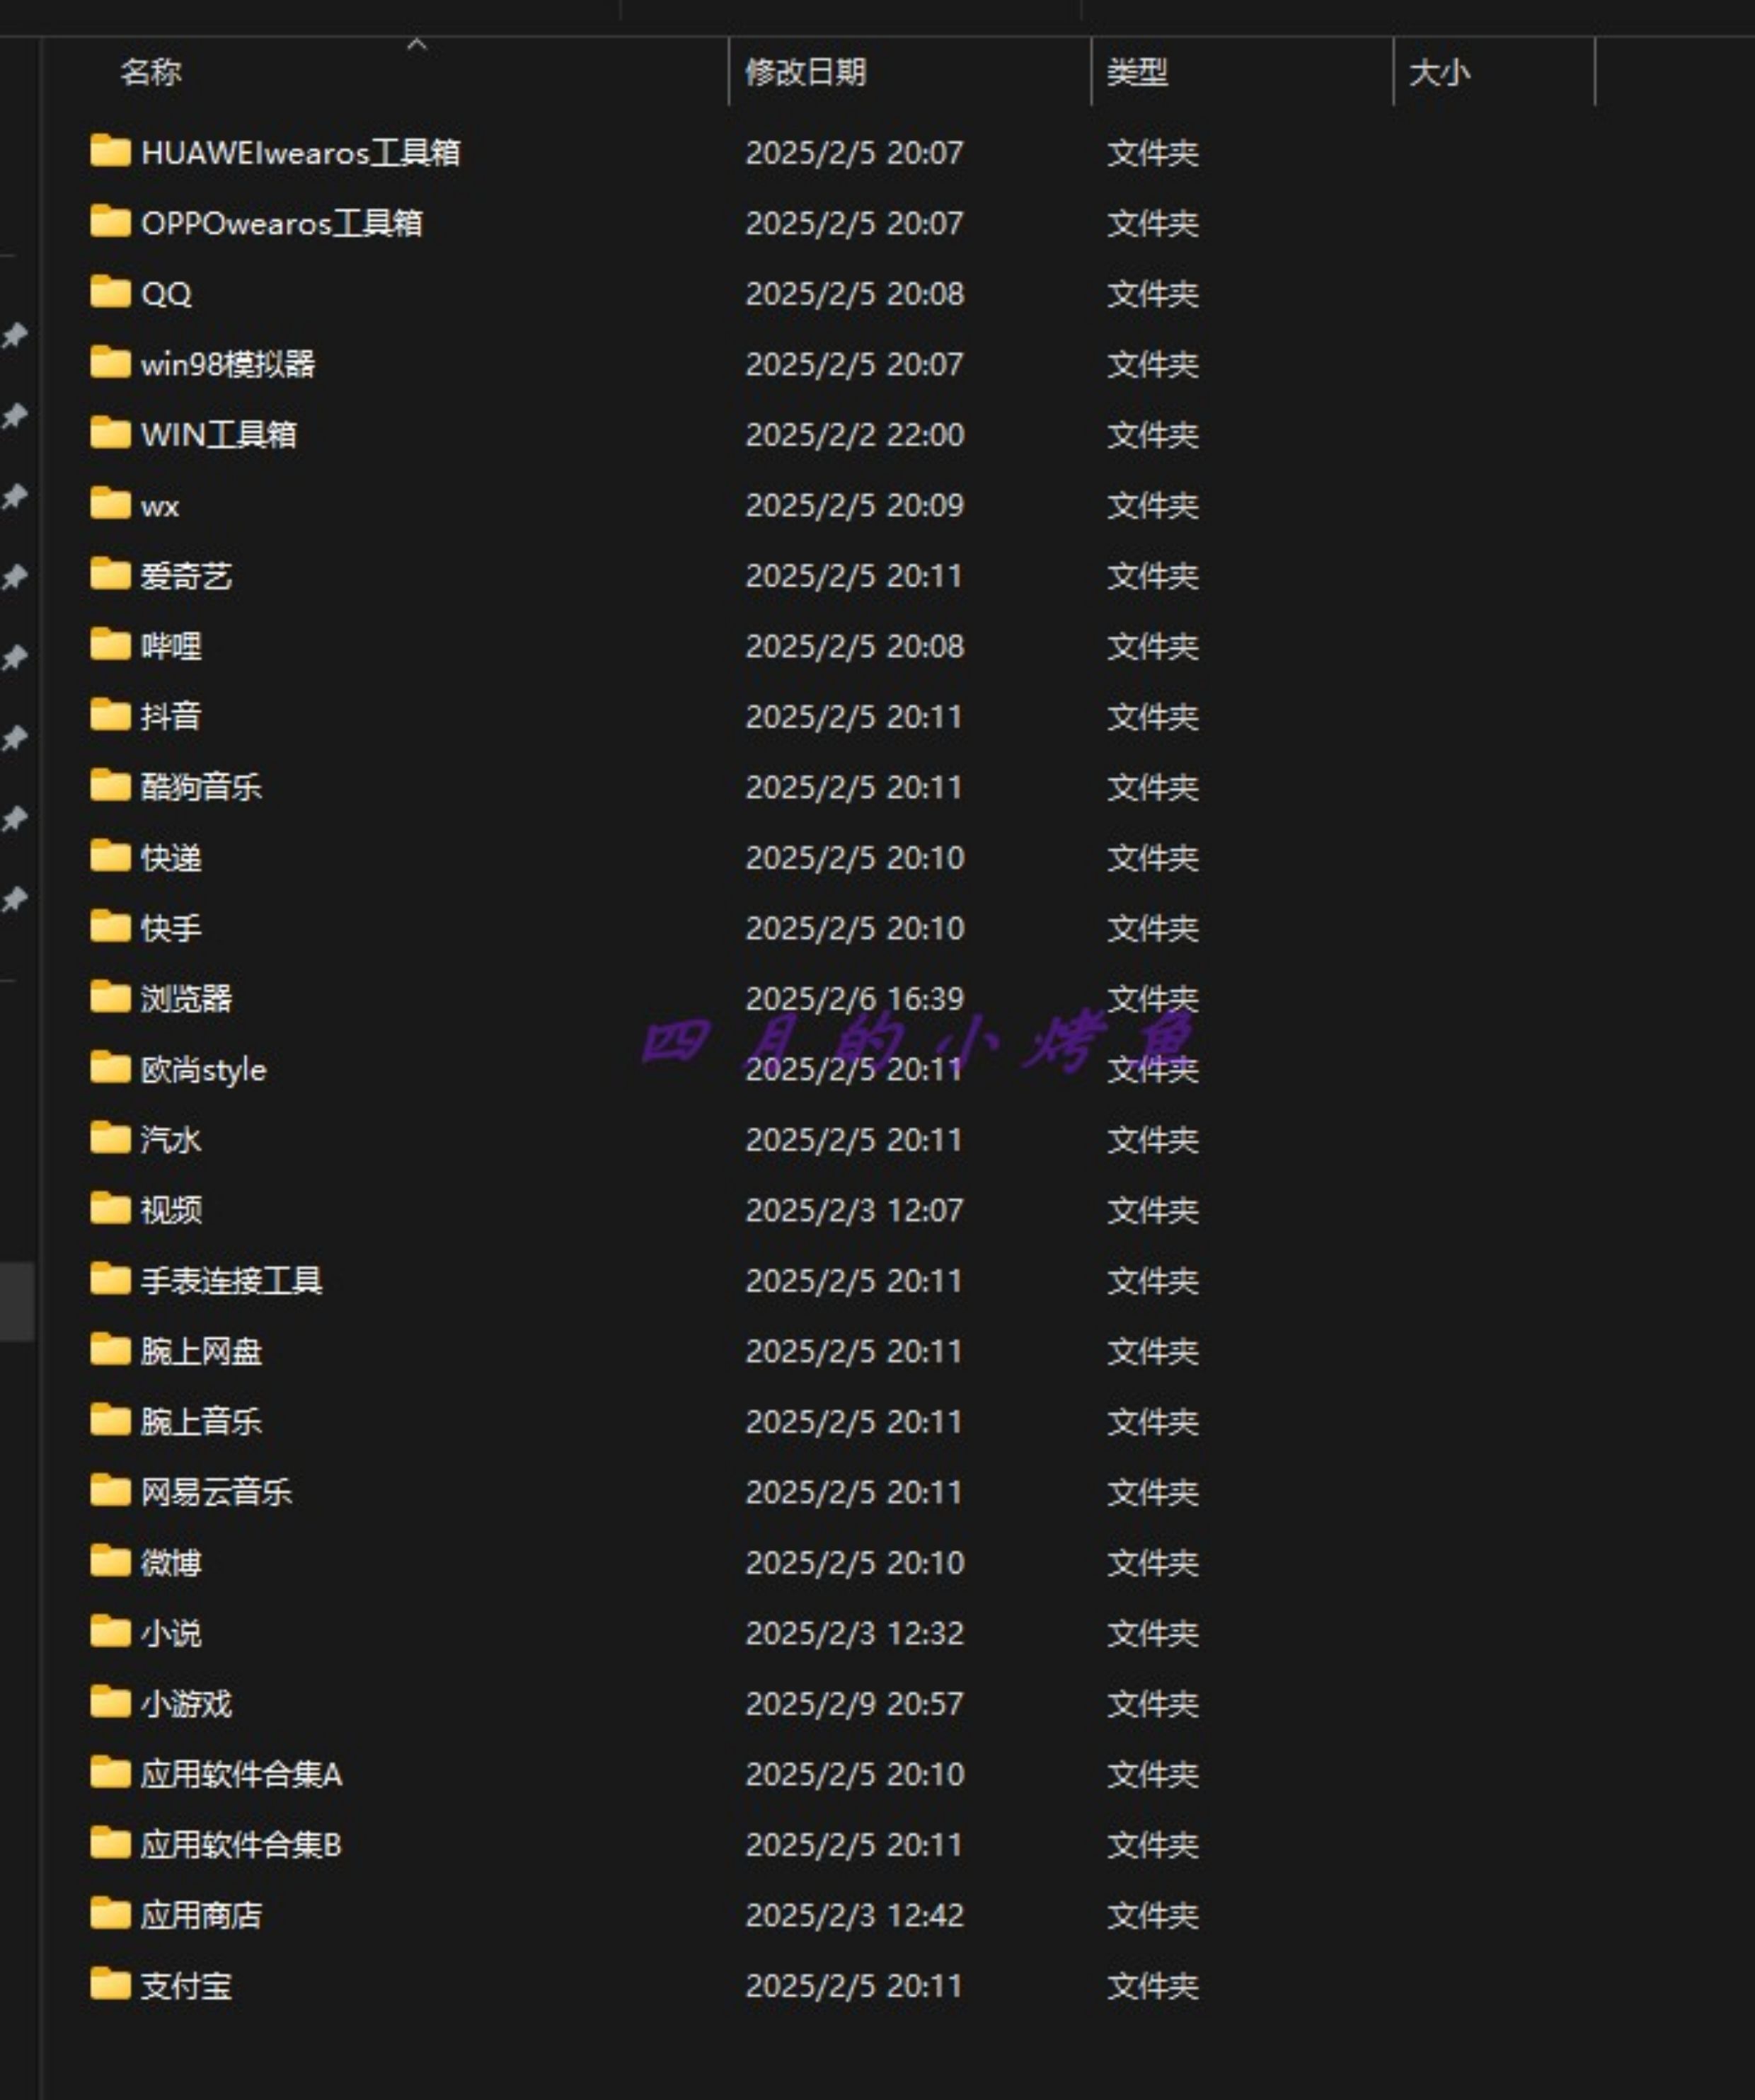The height and width of the screenshot is (2100, 1755).
Task: Click the 视频 folder icon
Action: point(110,1208)
